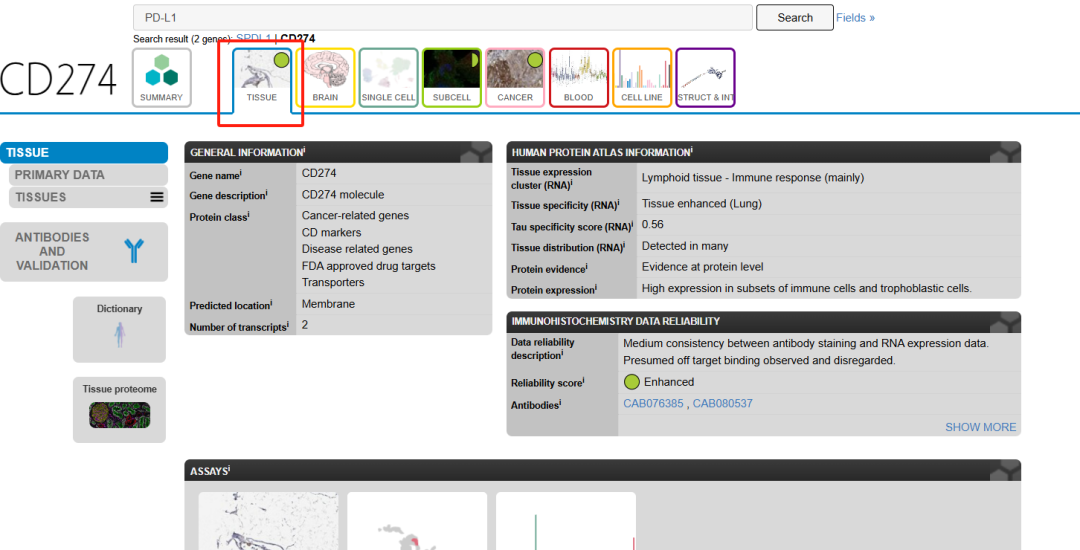Expand the Tissues hamburger menu
This screenshot has height=550, width=1080.
[x=157, y=197]
